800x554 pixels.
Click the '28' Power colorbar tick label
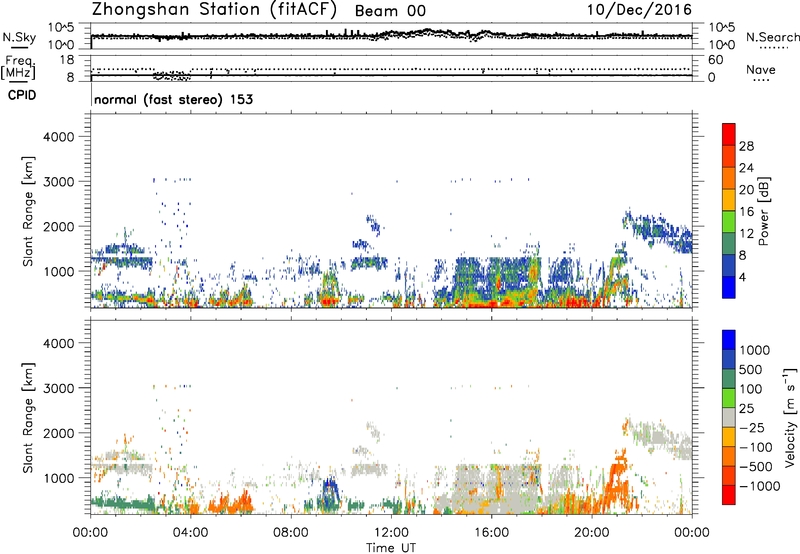coord(746,146)
